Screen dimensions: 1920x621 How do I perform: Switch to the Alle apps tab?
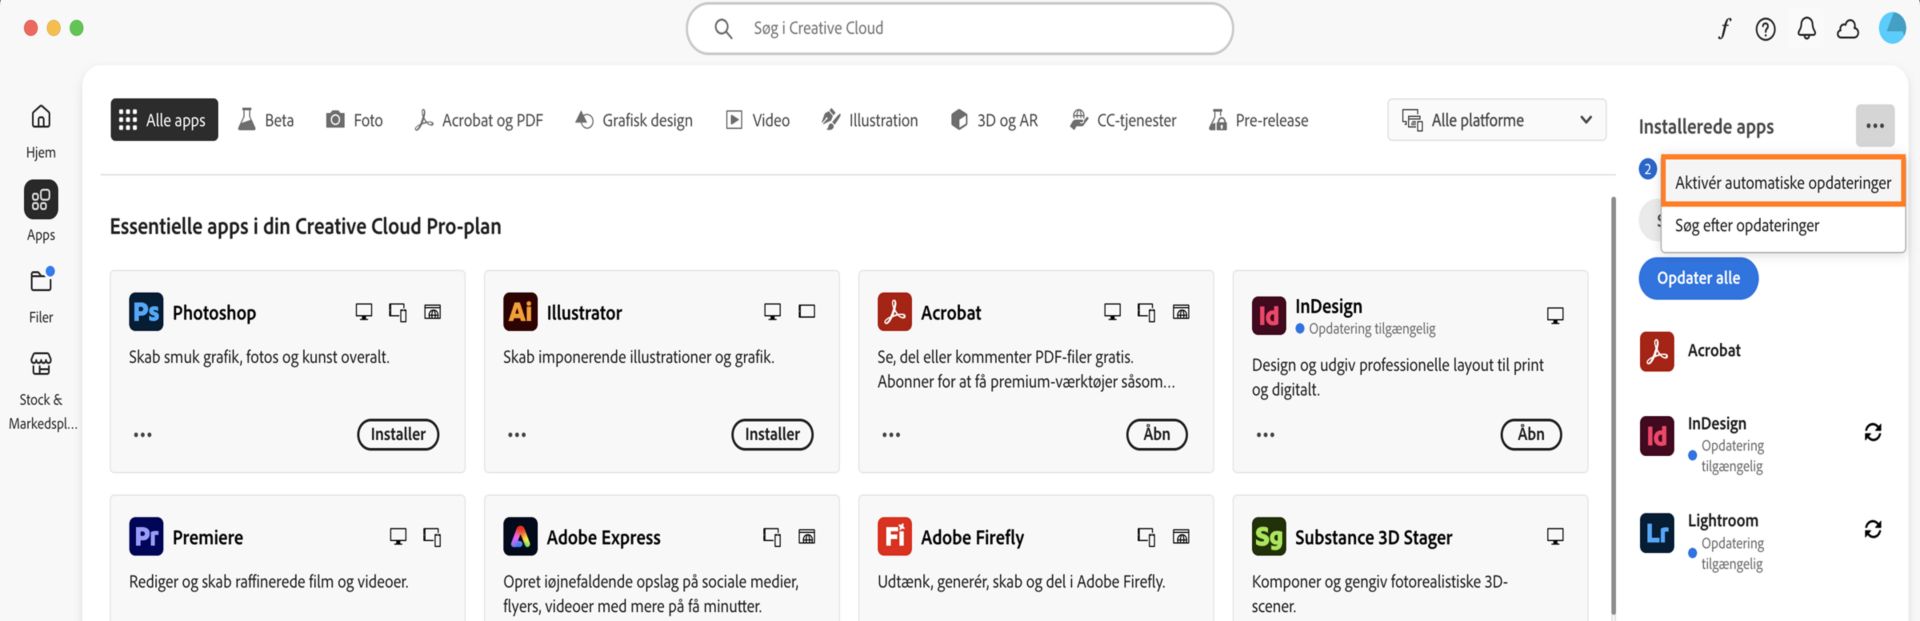[x=164, y=120]
